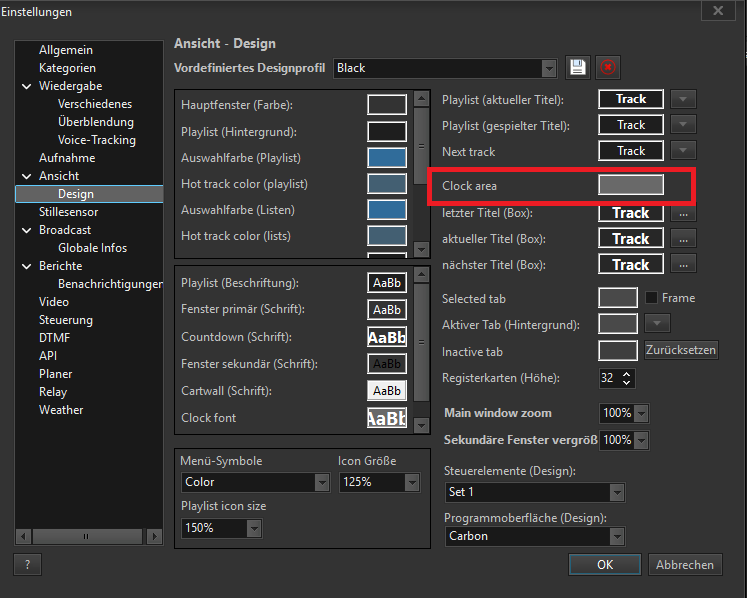Open the Steuerelemente (Design) Set 1 dropdown

pos(616,492)
